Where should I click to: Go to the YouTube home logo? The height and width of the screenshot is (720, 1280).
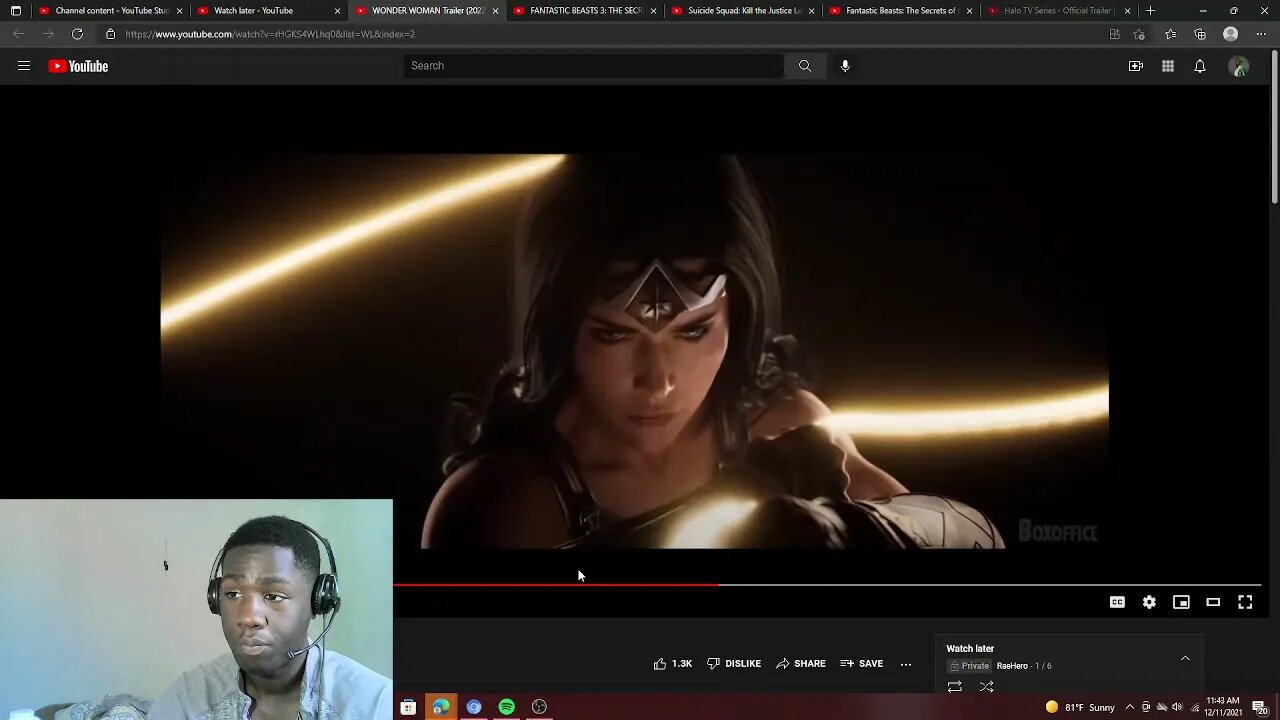(x=78, y=66)
